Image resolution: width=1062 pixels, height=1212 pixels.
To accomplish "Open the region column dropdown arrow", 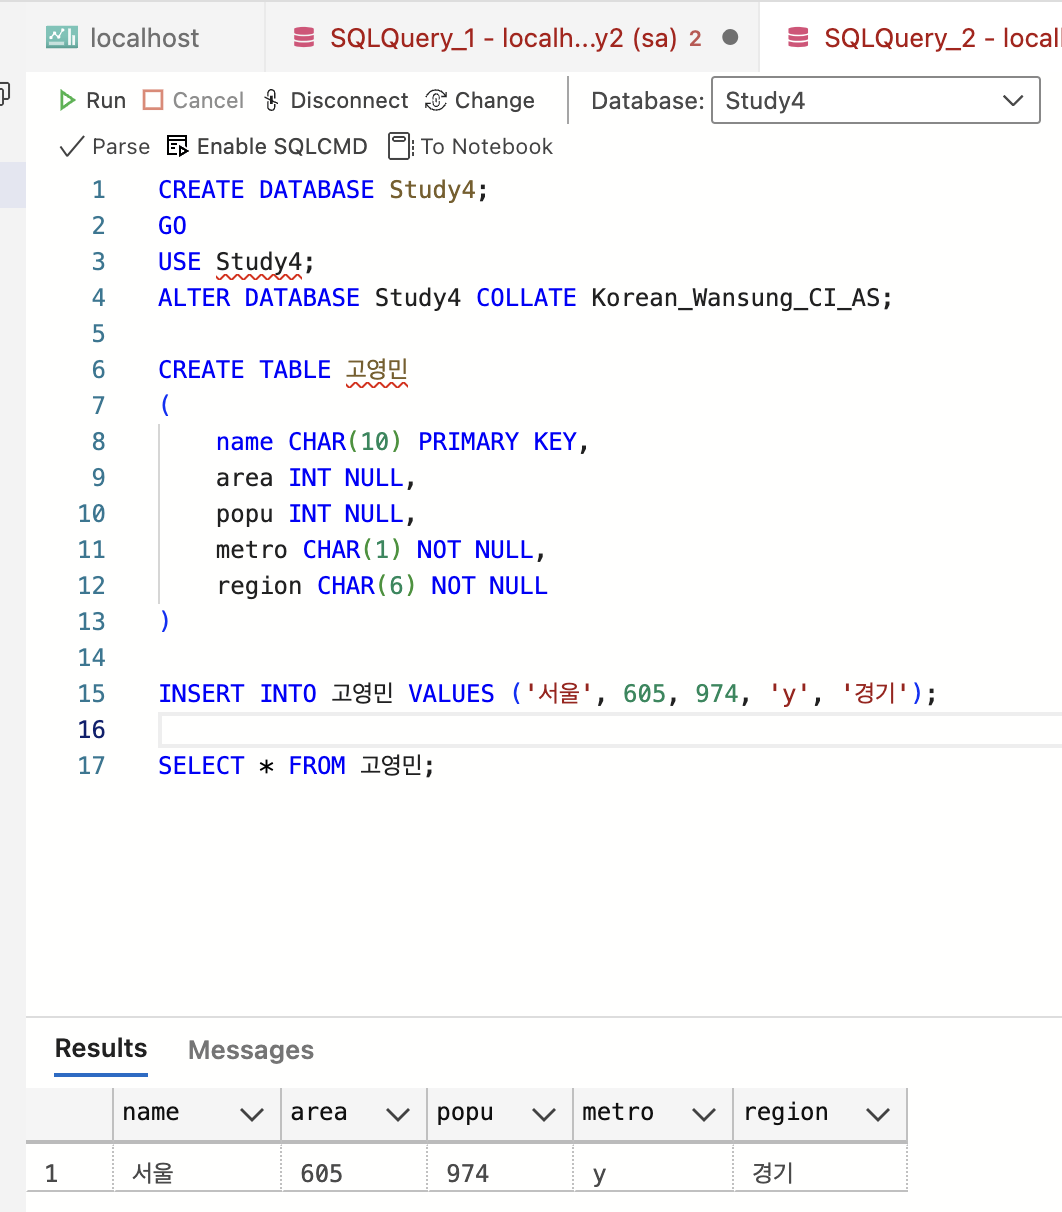I will 878,1114.
